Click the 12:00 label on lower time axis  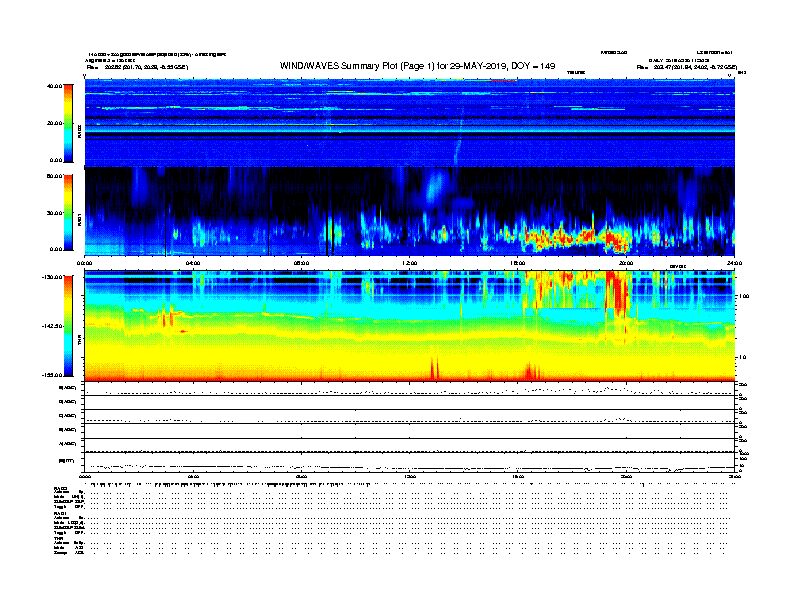pyautogui.click(x=410, y=476)
